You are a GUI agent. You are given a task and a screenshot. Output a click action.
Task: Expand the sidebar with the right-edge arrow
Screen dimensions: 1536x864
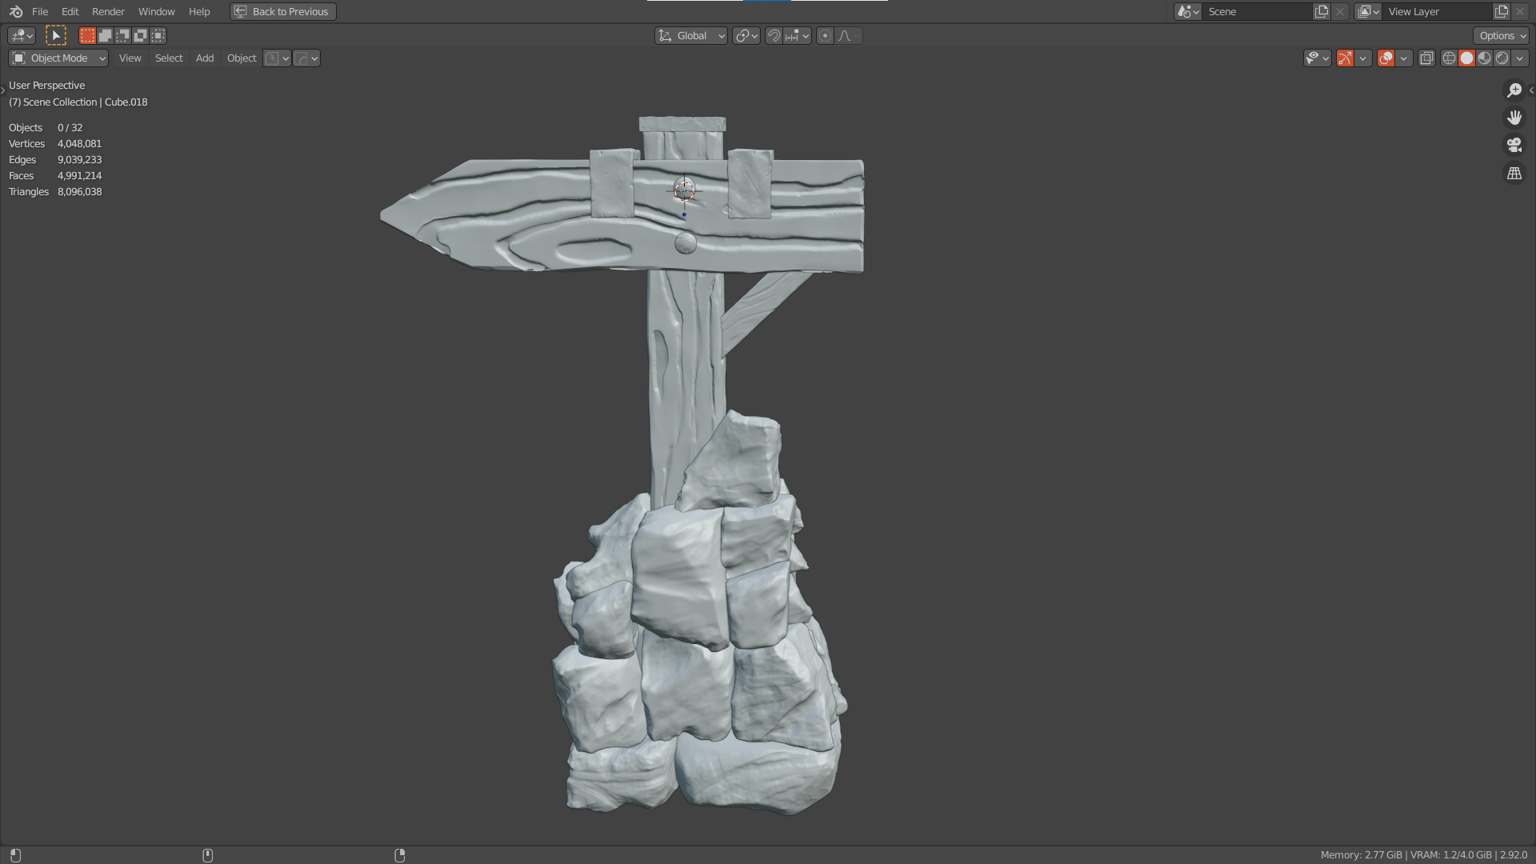click(1531, 90)
